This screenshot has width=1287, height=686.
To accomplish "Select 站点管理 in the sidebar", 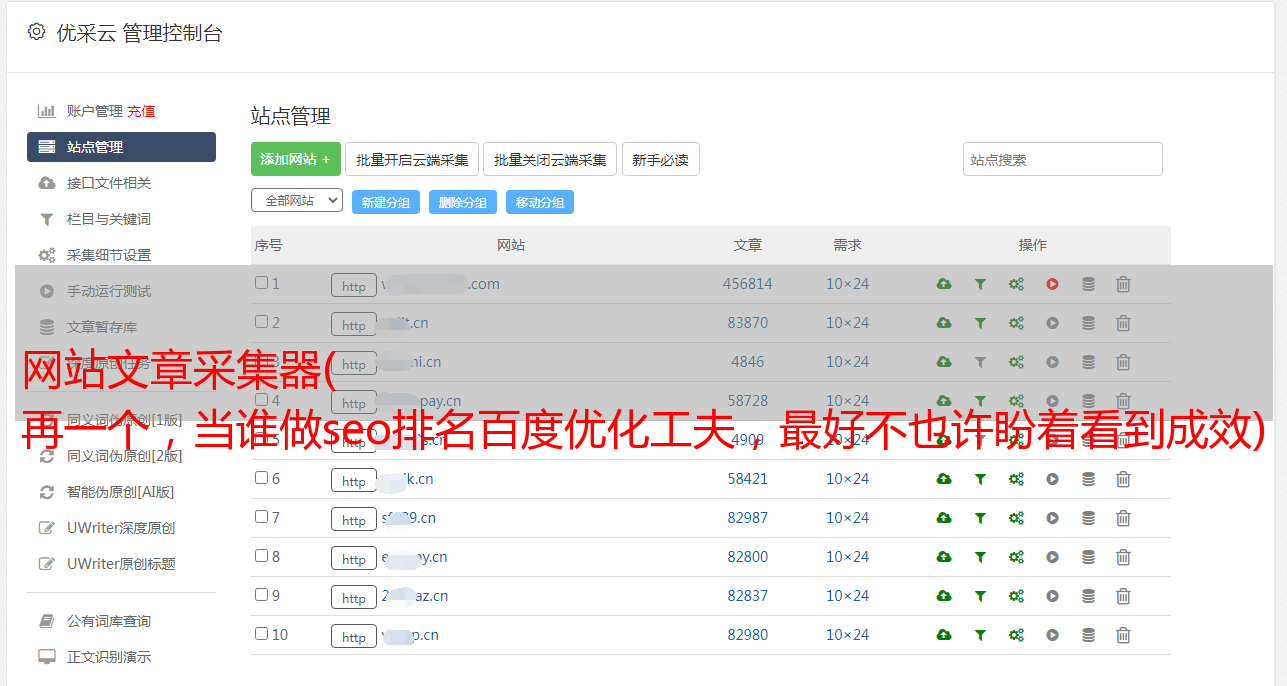I will point(121,147).
